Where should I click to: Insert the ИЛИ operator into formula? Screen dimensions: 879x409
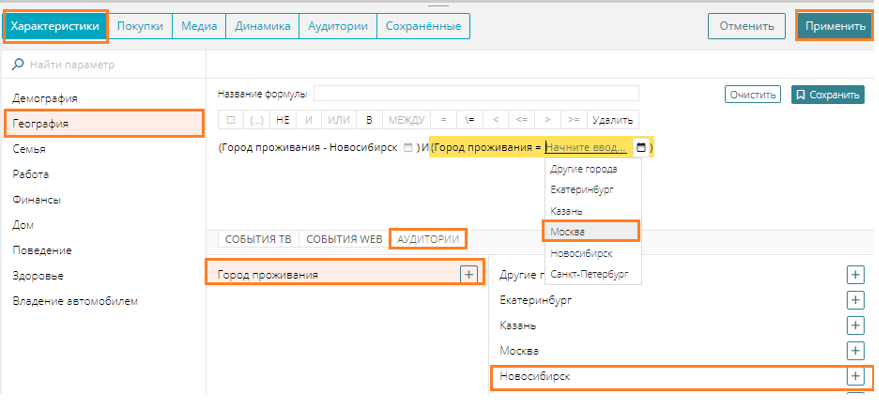point(340,120)
